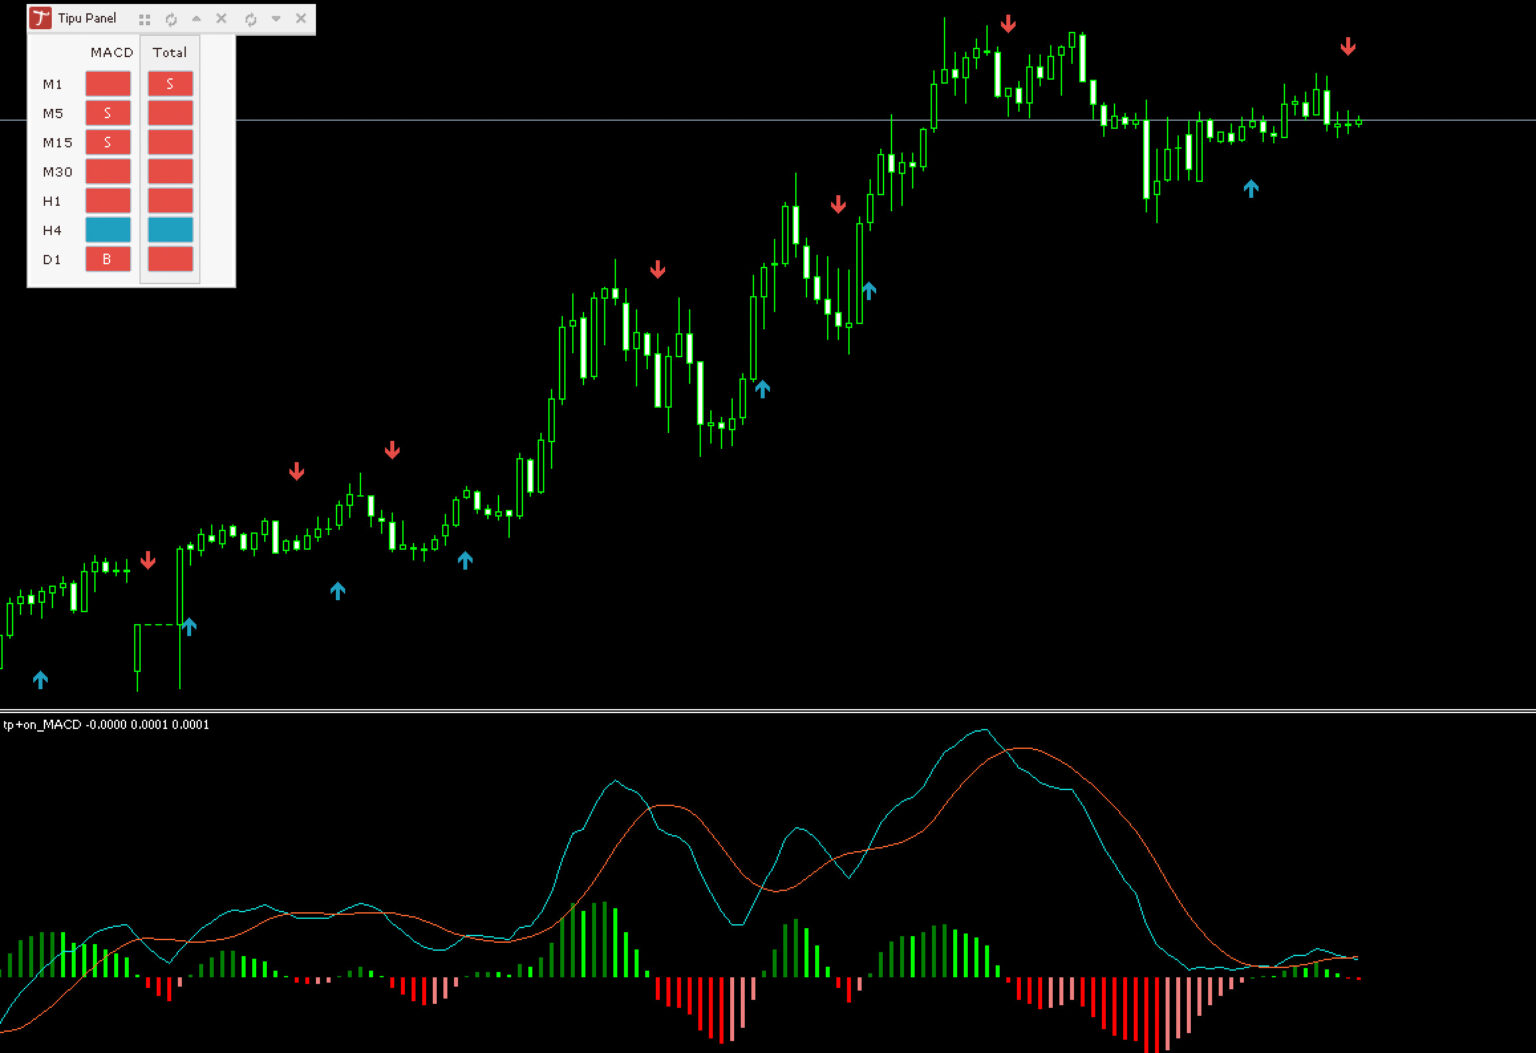Click the M5 MACD sell signal cell
The width and height of the screenshot is (1536, 1053).
click(x=108, y=113)
